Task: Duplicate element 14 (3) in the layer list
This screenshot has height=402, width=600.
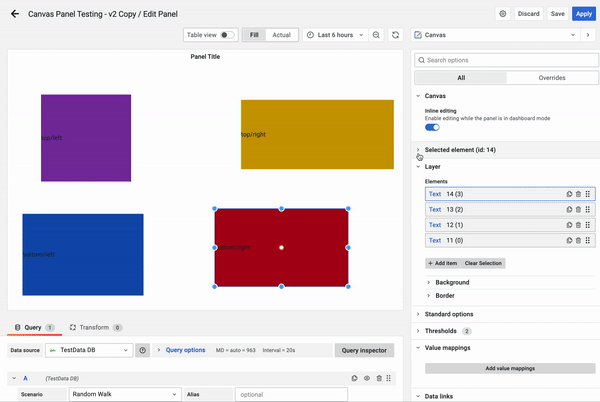Action: [568, 194]
